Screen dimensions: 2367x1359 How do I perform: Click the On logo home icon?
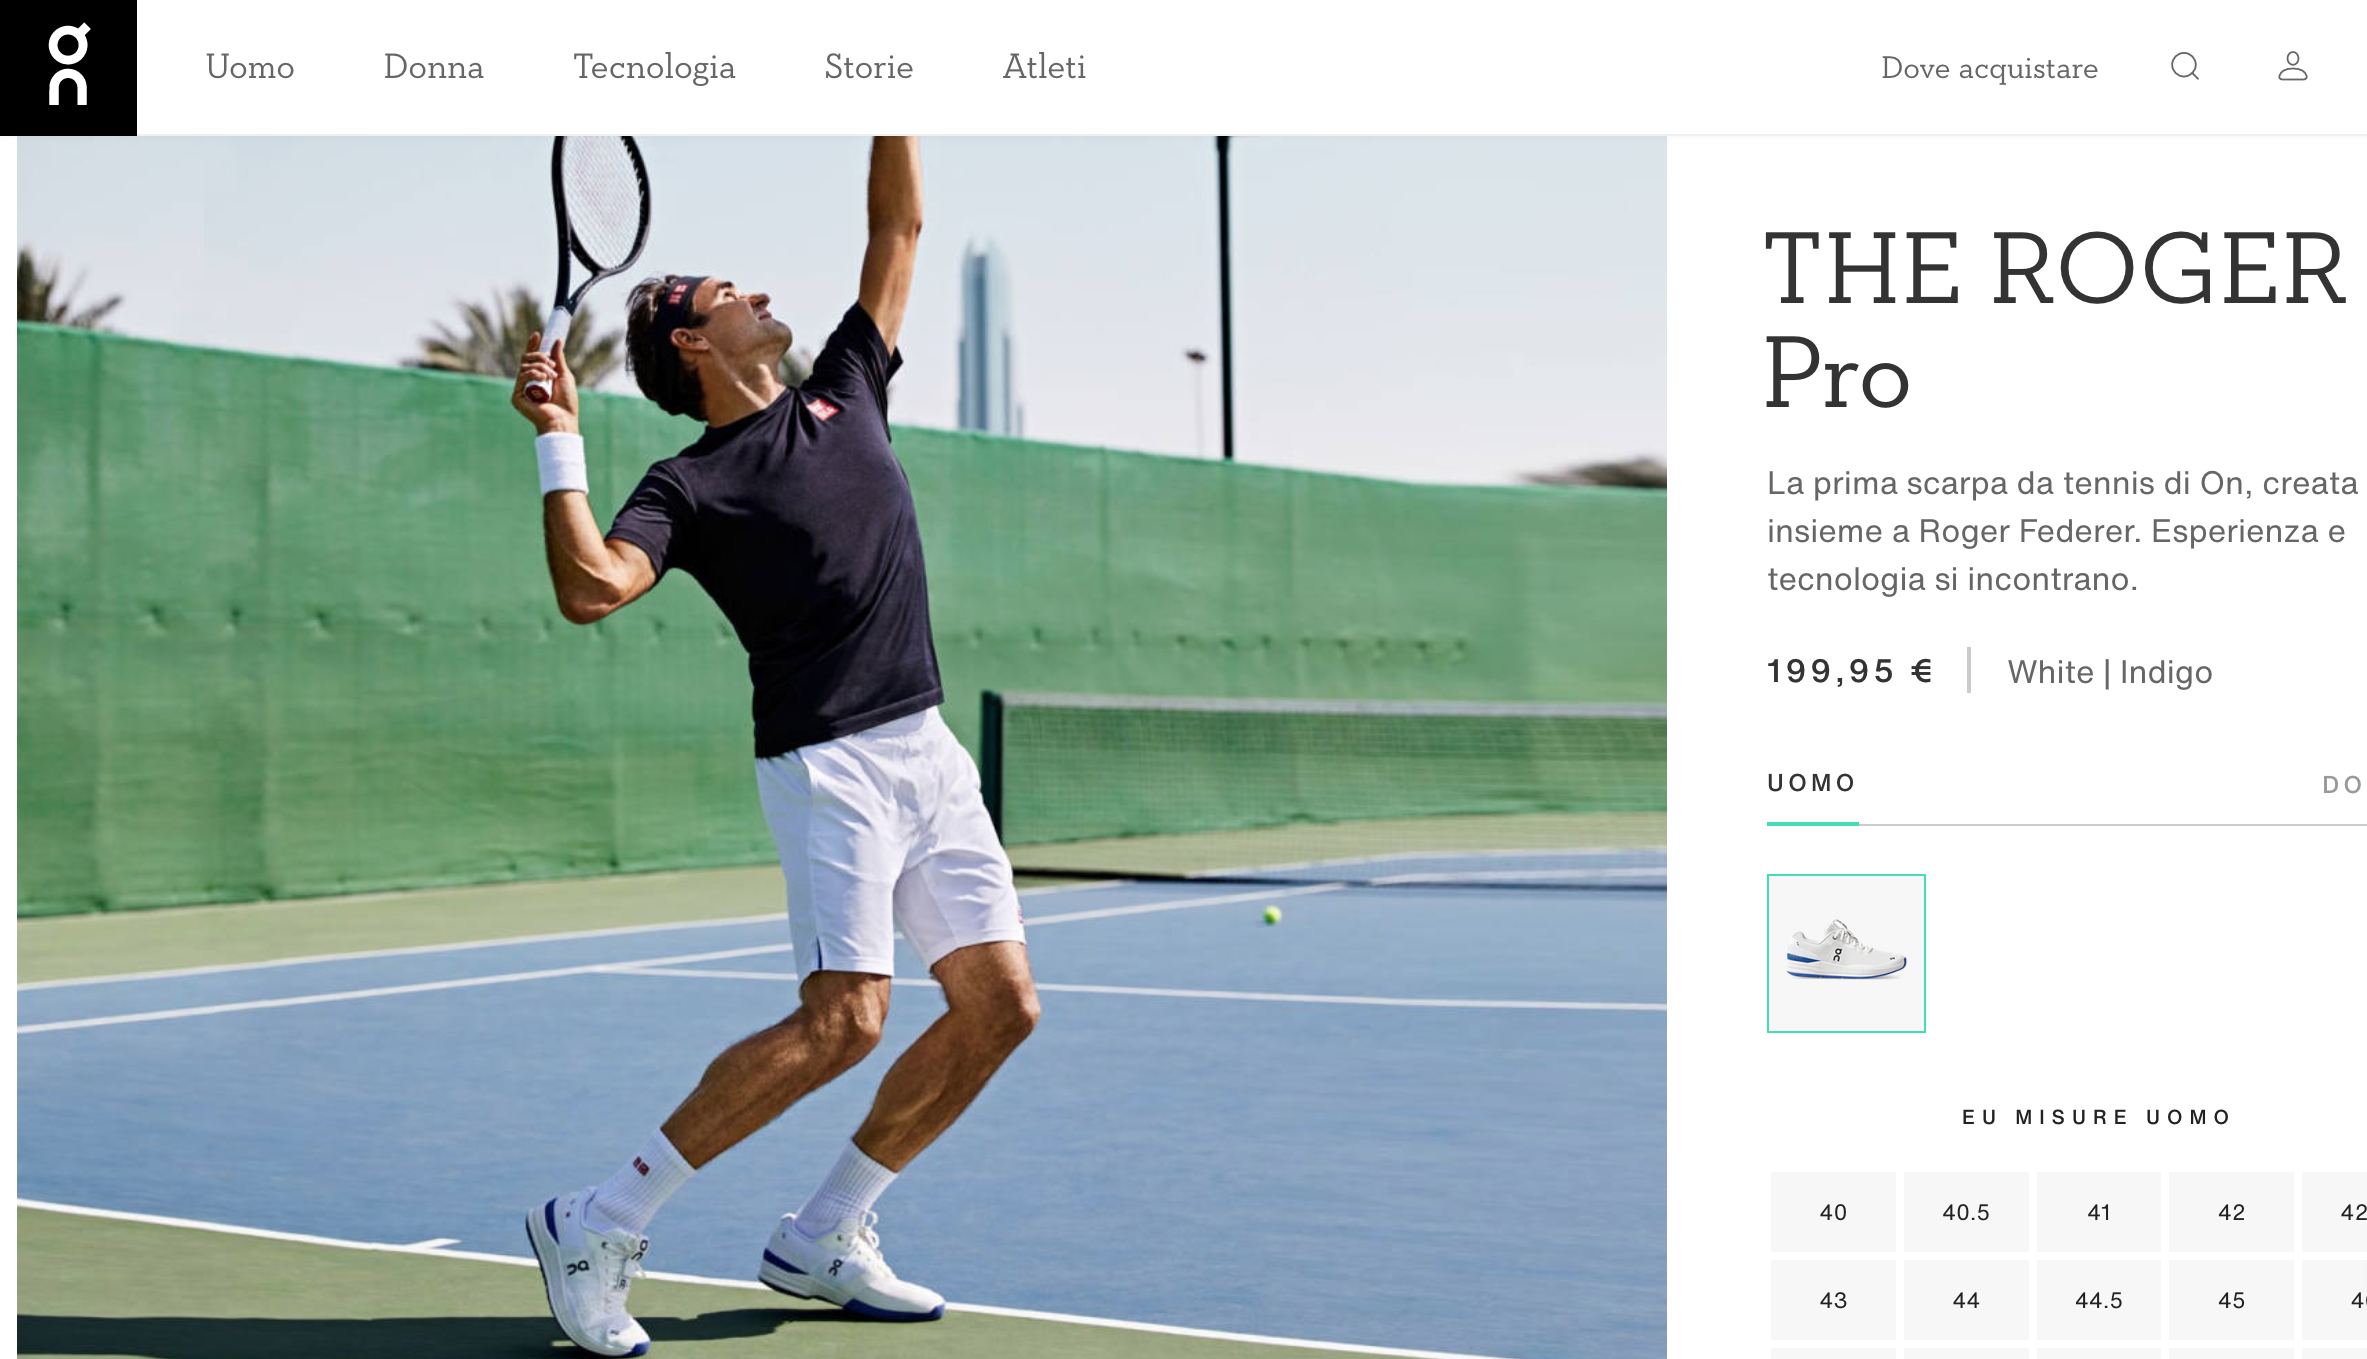tap(68, 67)
